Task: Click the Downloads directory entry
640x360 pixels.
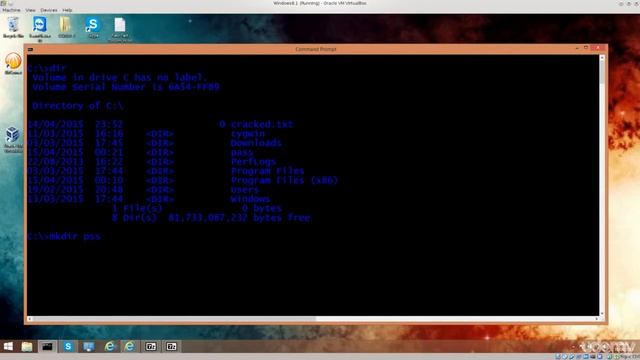Action: [256, 143]
